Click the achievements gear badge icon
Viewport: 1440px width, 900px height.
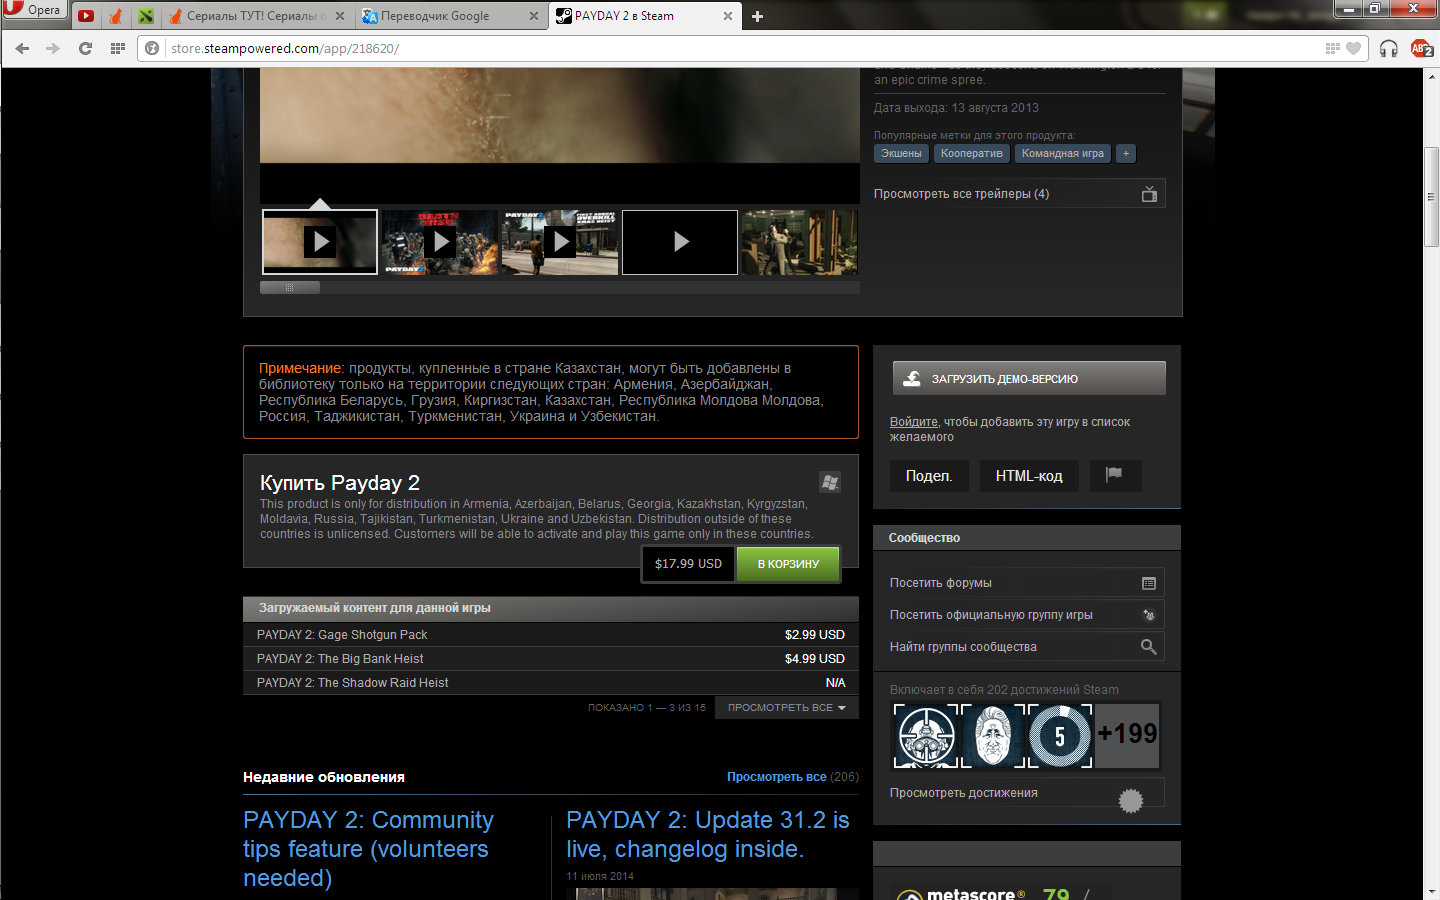1131,800
